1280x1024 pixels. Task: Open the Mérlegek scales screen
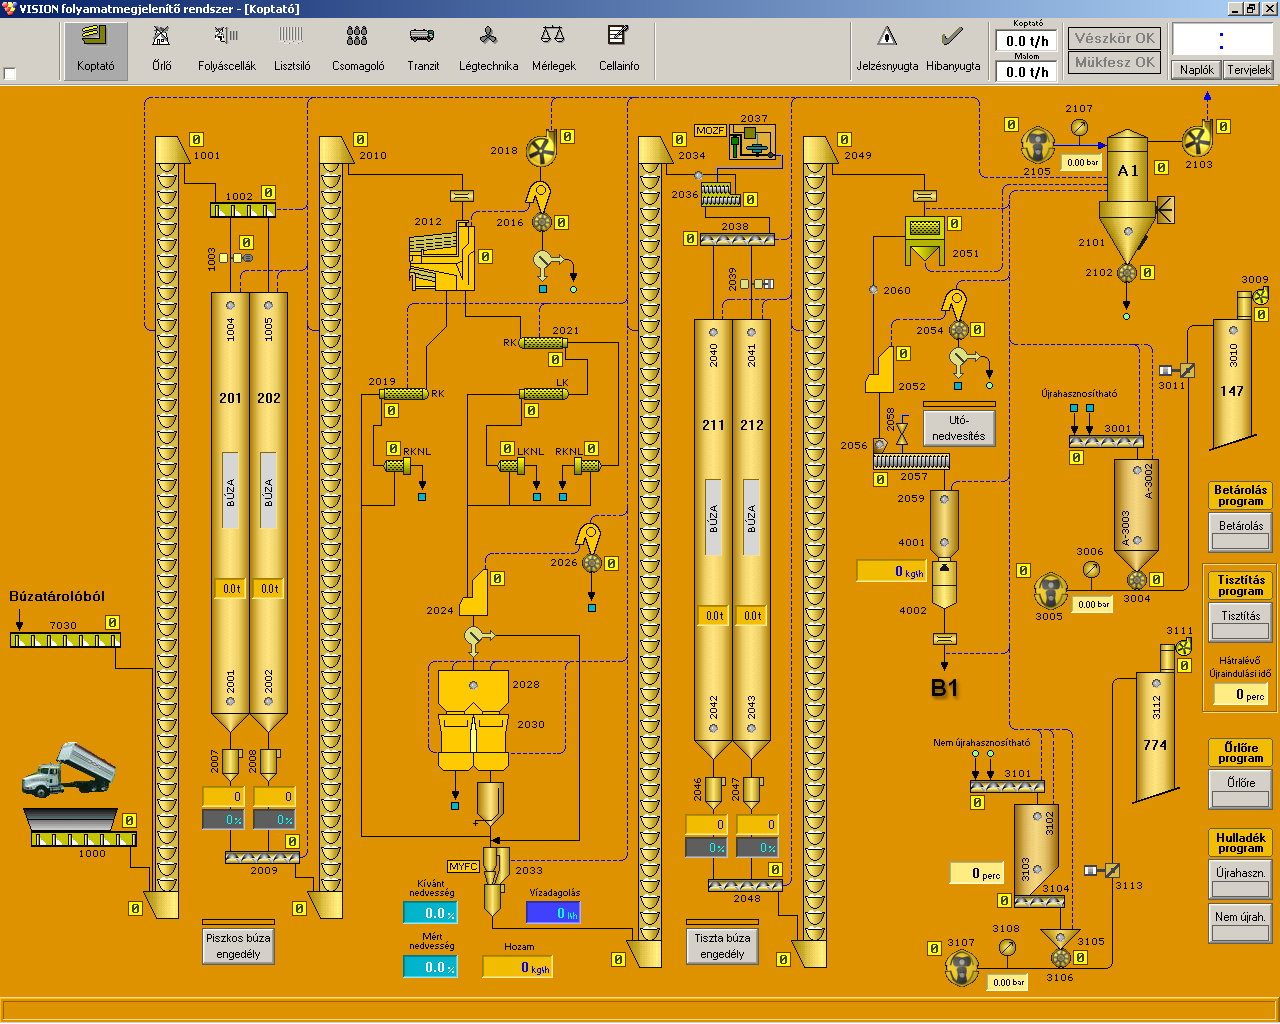tap(553, 48)
